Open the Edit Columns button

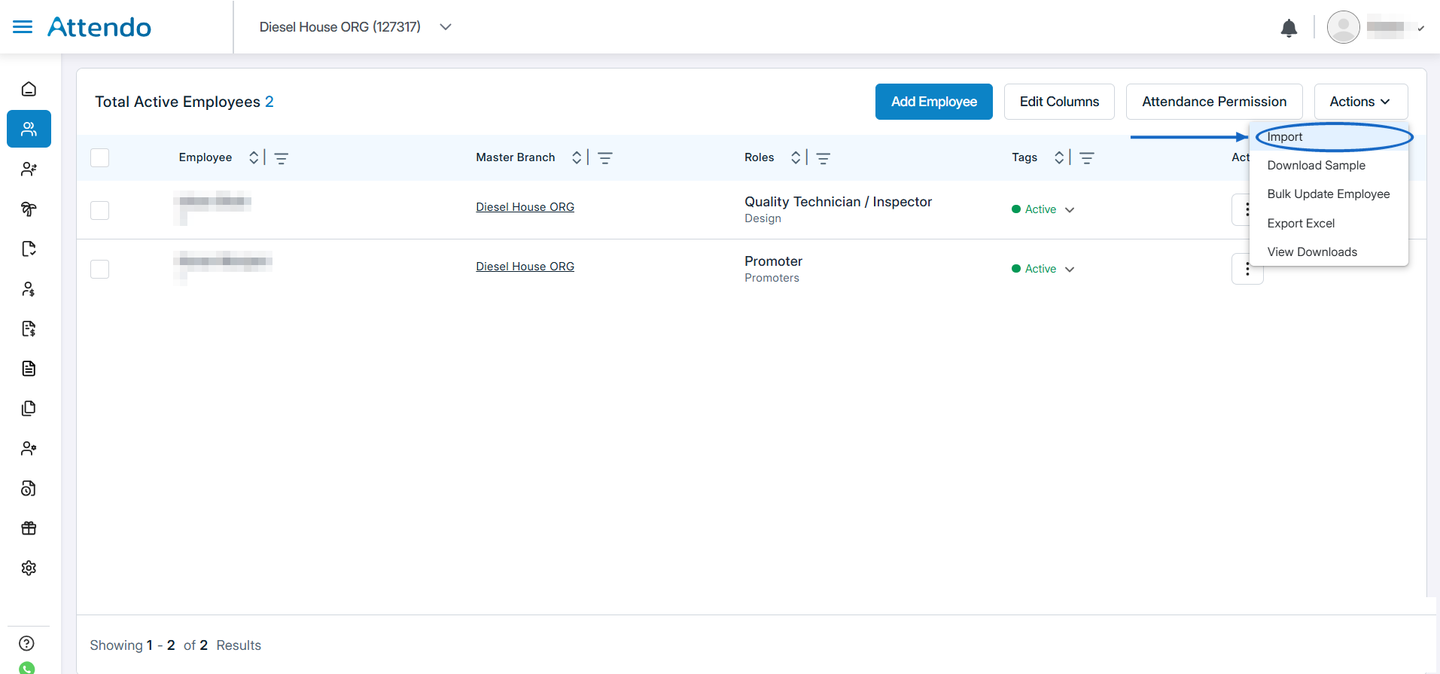click(x=1059, y=102)
